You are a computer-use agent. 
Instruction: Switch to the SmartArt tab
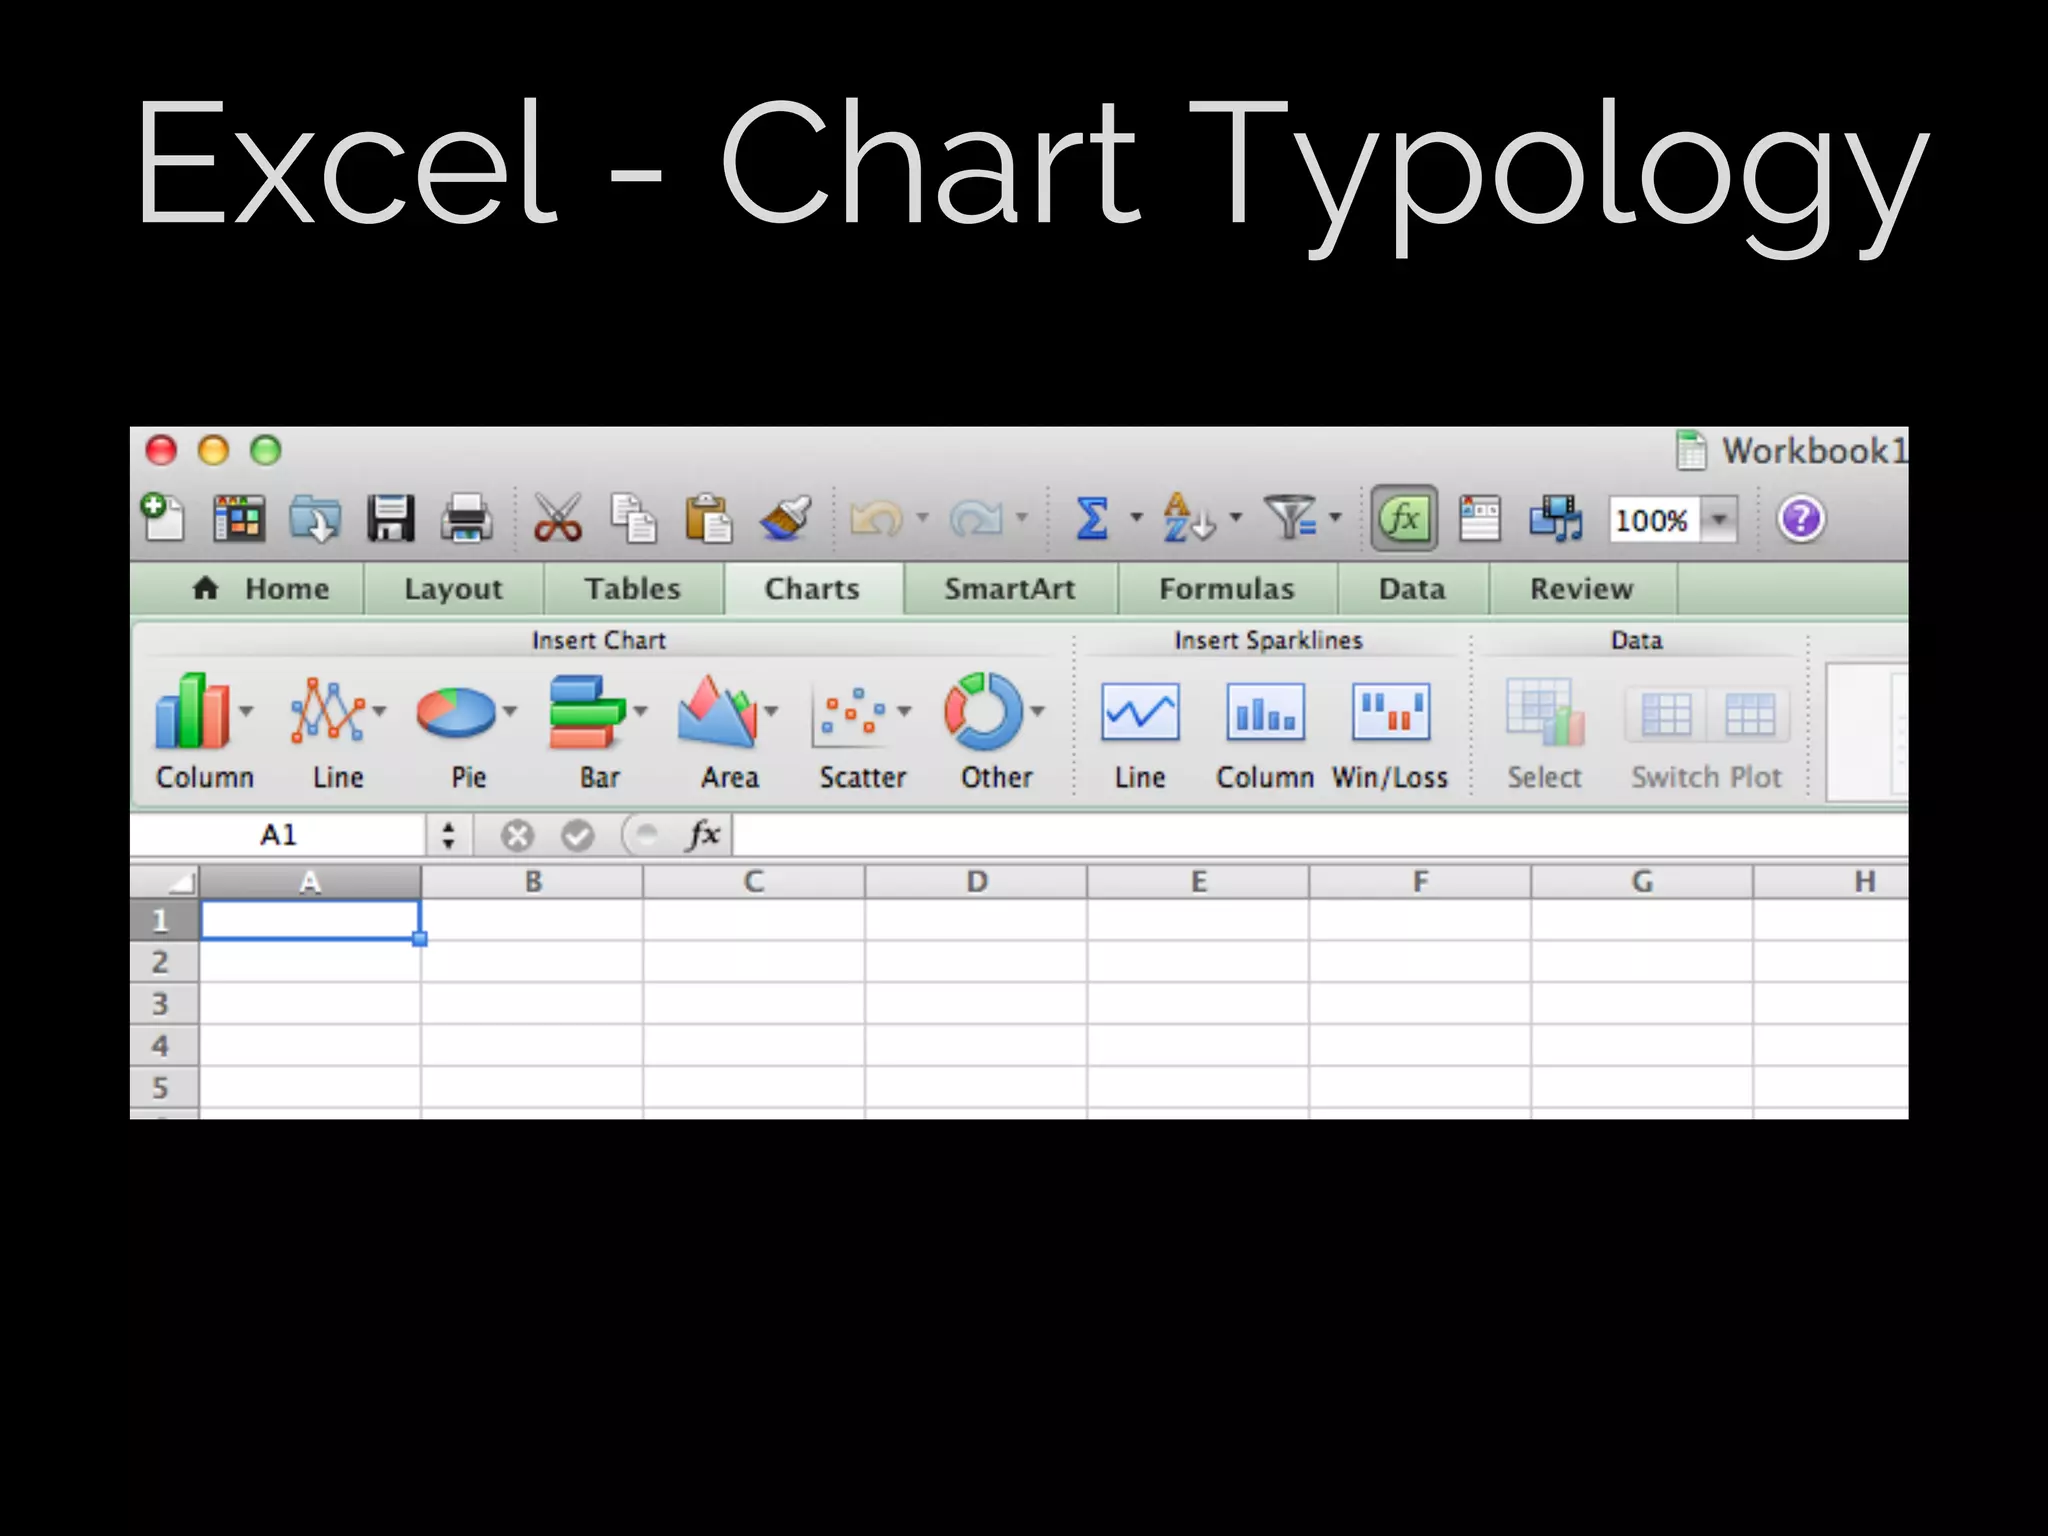1010,589
